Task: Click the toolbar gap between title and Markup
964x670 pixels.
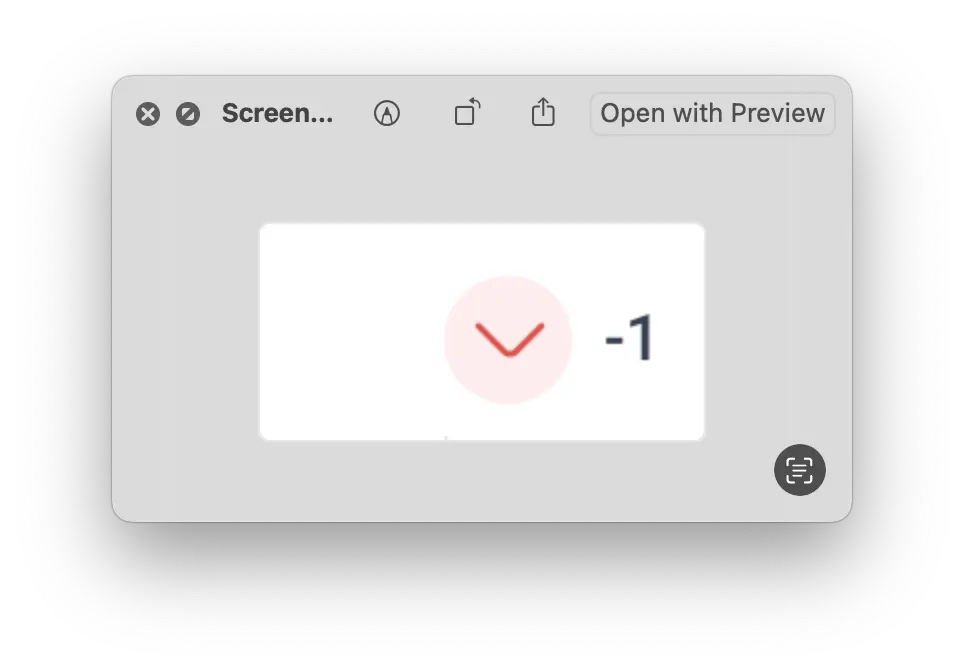Action: (x=353, y=113)
